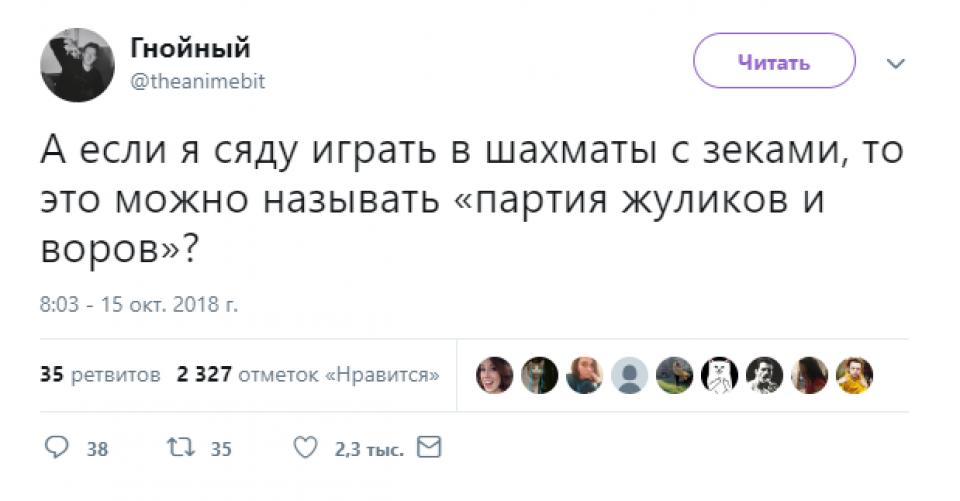Open Гнойный profile avatar
Screen dimensions: 960x501
click(x=77, y=65)
